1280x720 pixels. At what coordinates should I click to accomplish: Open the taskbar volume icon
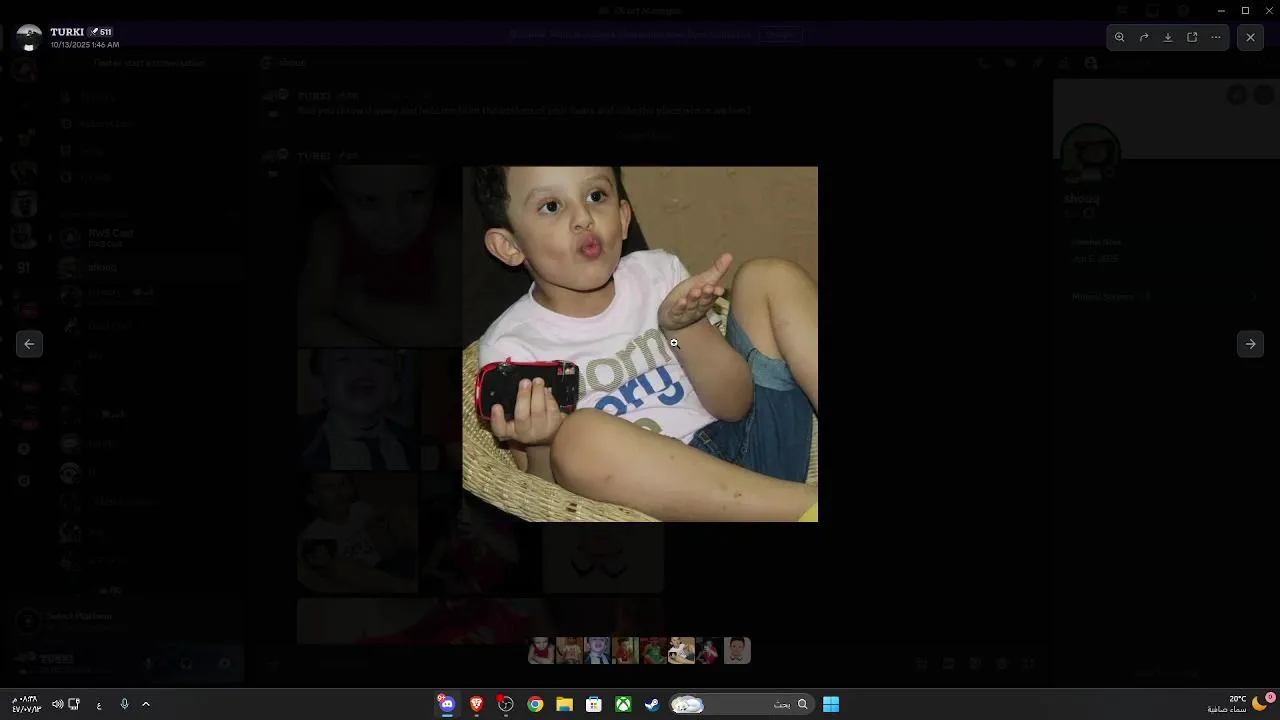[x=57, y=704]
